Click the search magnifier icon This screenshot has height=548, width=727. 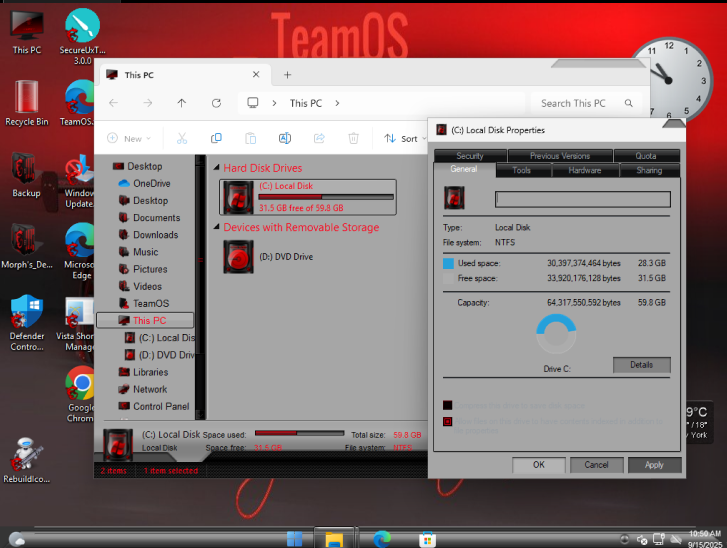(628, 103)
